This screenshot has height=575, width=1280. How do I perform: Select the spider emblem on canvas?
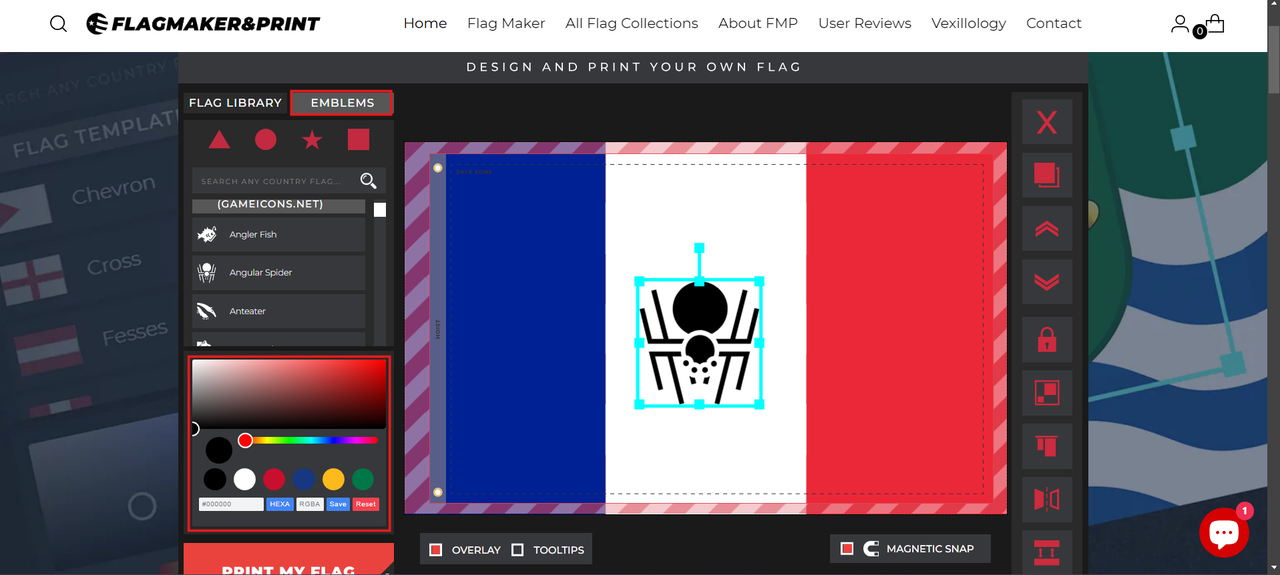tap(699, 342)
